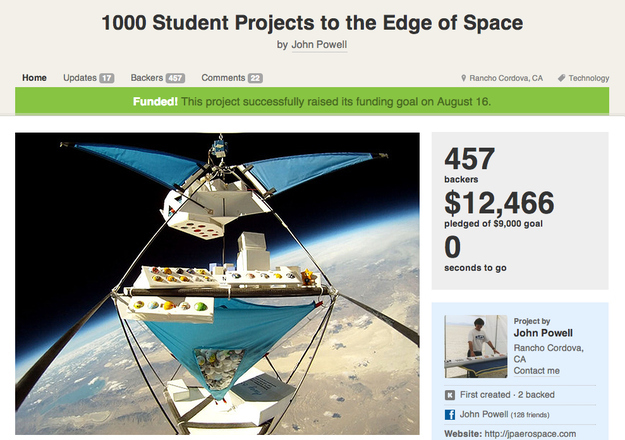This screenshot has width=625, height=440.
Task: Switch to the Updates tab
Action: coord(80,78)
